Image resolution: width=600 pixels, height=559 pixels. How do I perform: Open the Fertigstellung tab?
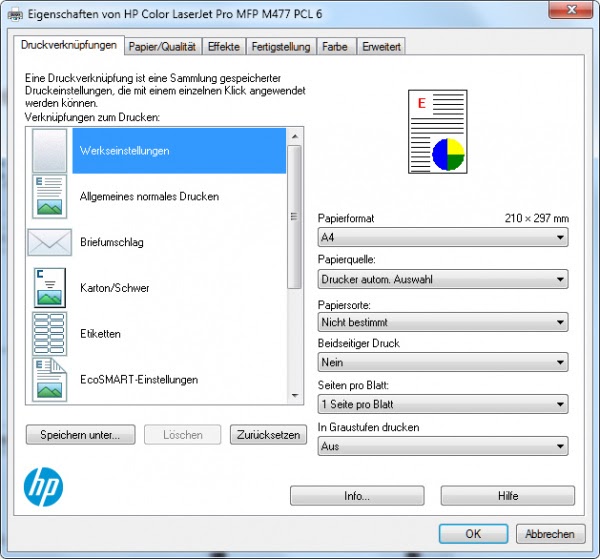tap(281, 47)
